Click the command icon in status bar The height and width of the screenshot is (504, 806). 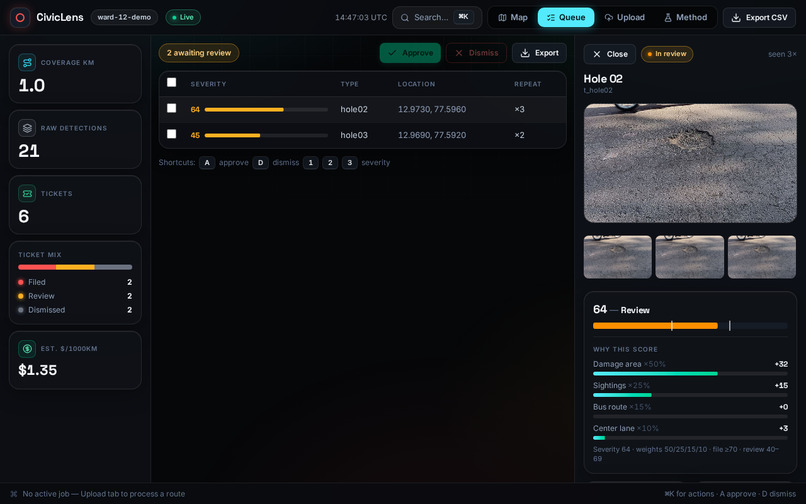tap(14, 494)
